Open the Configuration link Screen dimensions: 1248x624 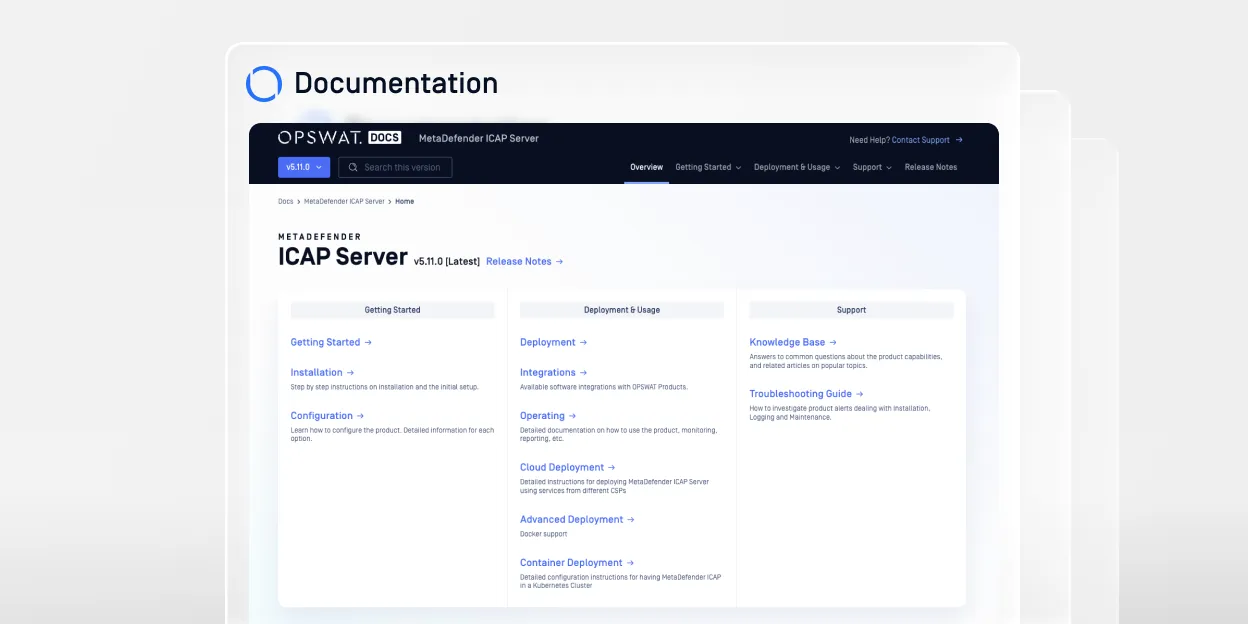[327, 416]
